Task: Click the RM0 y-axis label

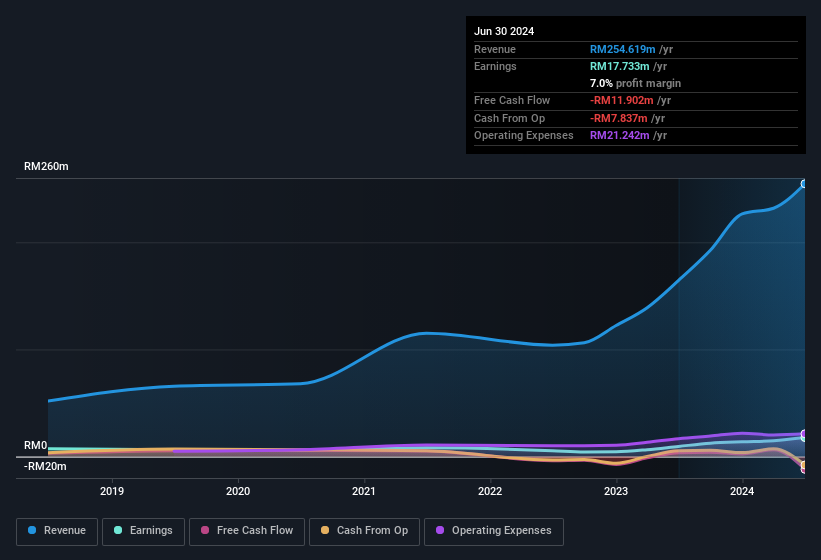Action: click(36, 445)
